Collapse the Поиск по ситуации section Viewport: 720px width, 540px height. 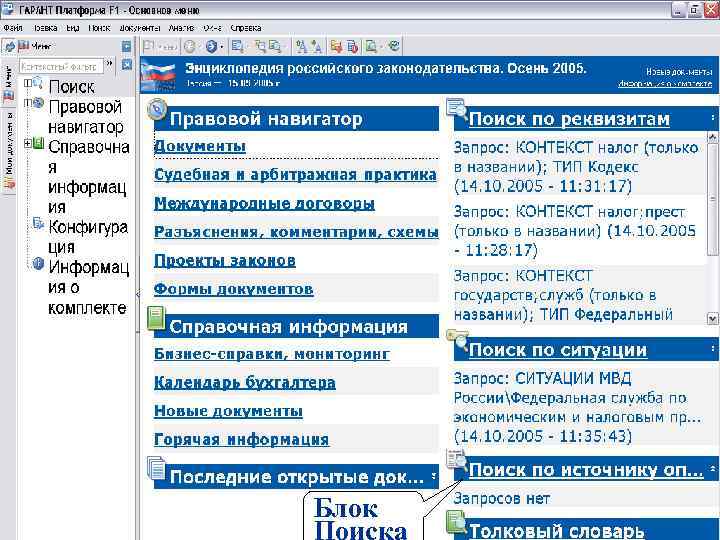[x=713, y=349]
